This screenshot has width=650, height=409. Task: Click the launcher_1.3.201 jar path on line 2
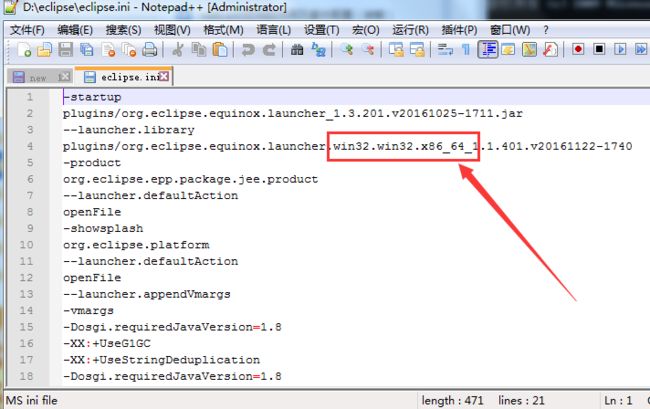[x=293, y=113]
